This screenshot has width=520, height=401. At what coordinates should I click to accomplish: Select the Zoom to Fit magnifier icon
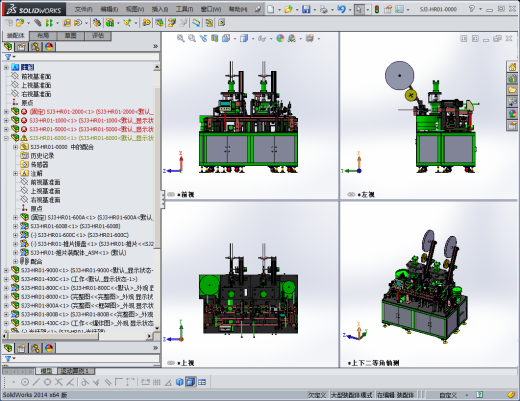pos(181,38)
